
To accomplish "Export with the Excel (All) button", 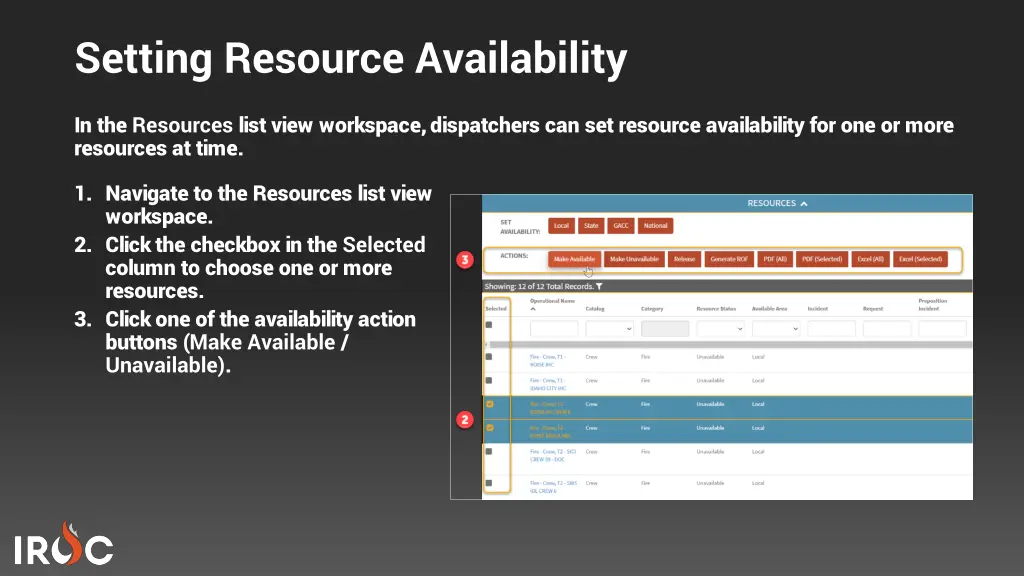I will point(871,259).
